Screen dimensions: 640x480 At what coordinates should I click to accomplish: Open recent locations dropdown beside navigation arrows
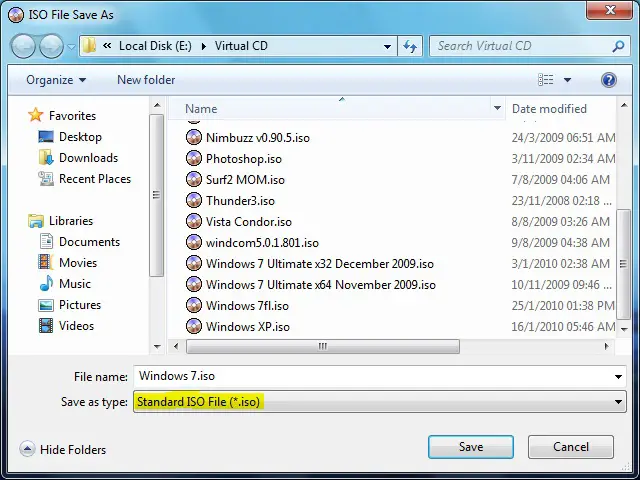71,47
